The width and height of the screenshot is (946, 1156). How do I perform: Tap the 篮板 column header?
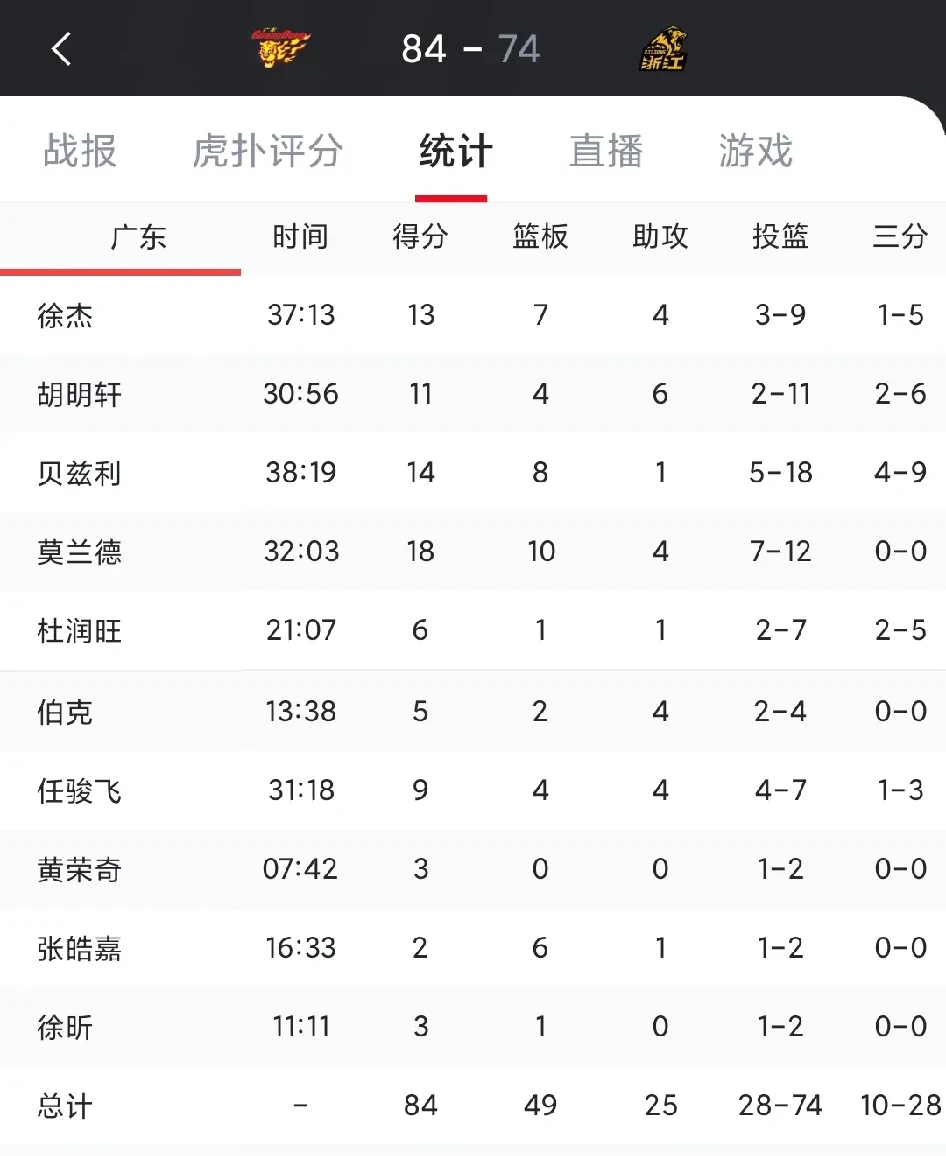pyautogui.click(x=540, y=237)
